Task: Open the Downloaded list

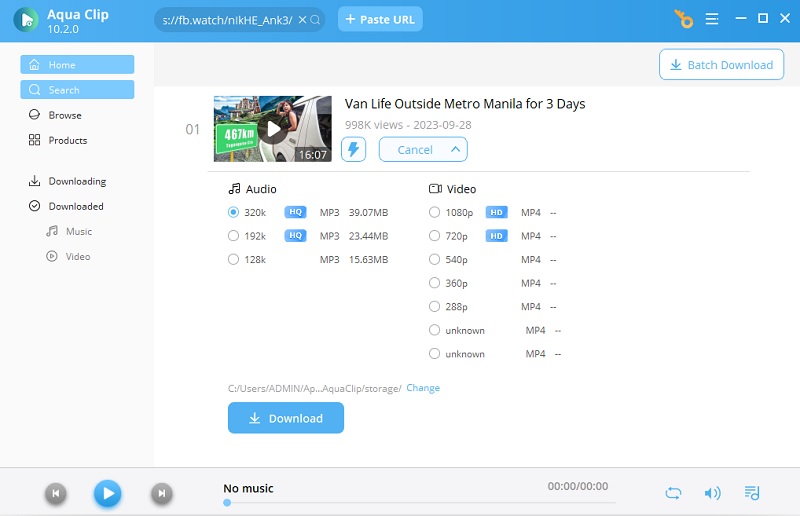Action: 66,206
